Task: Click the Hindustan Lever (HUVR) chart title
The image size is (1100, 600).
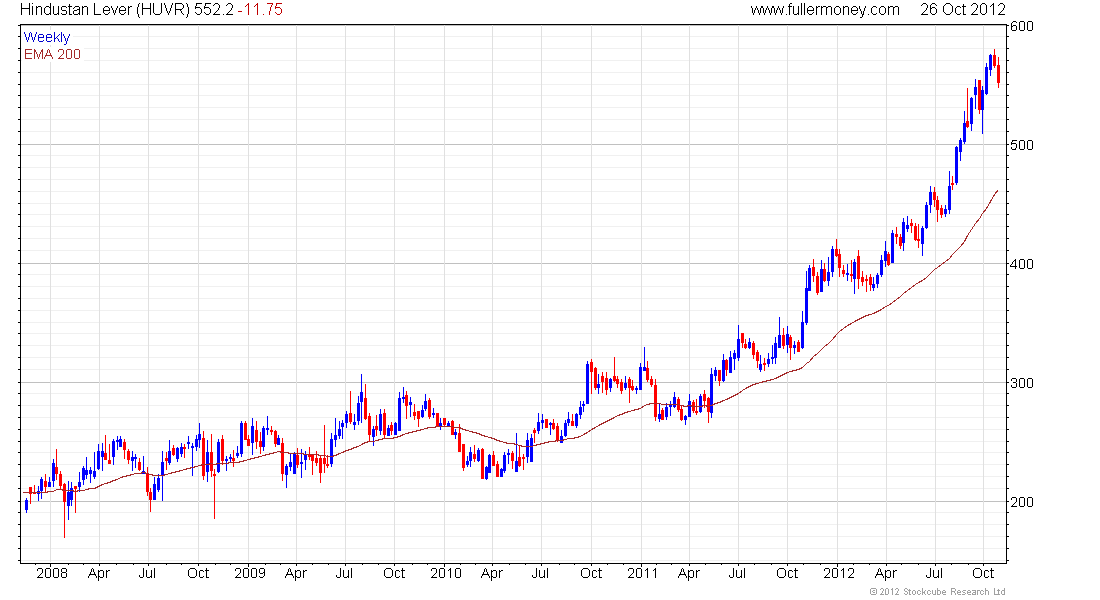Action: 105,10
